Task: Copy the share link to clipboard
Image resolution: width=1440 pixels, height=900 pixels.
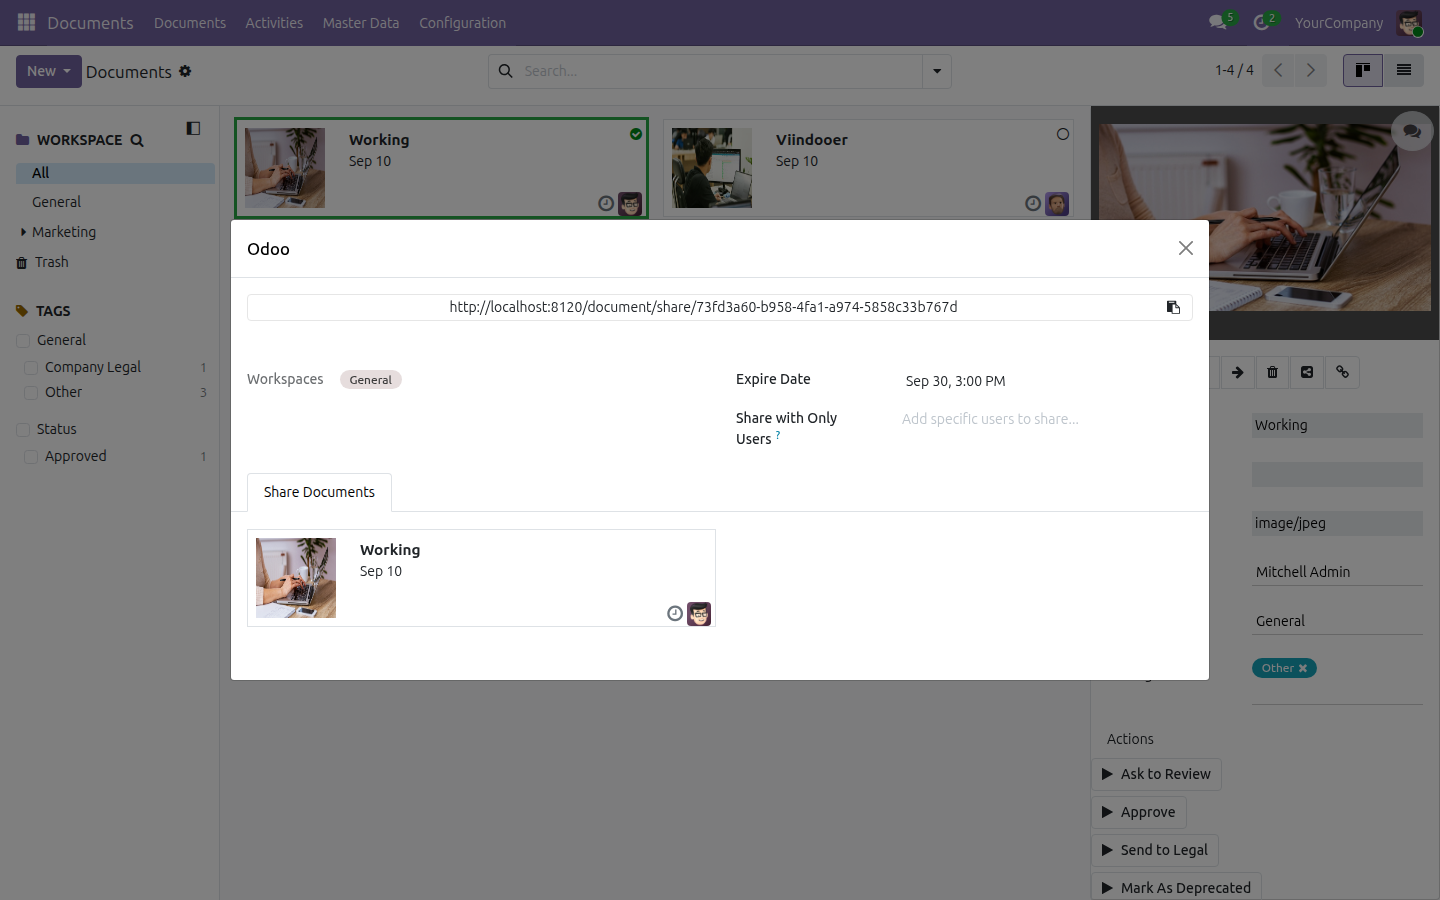Action: tap(1173, 307)
